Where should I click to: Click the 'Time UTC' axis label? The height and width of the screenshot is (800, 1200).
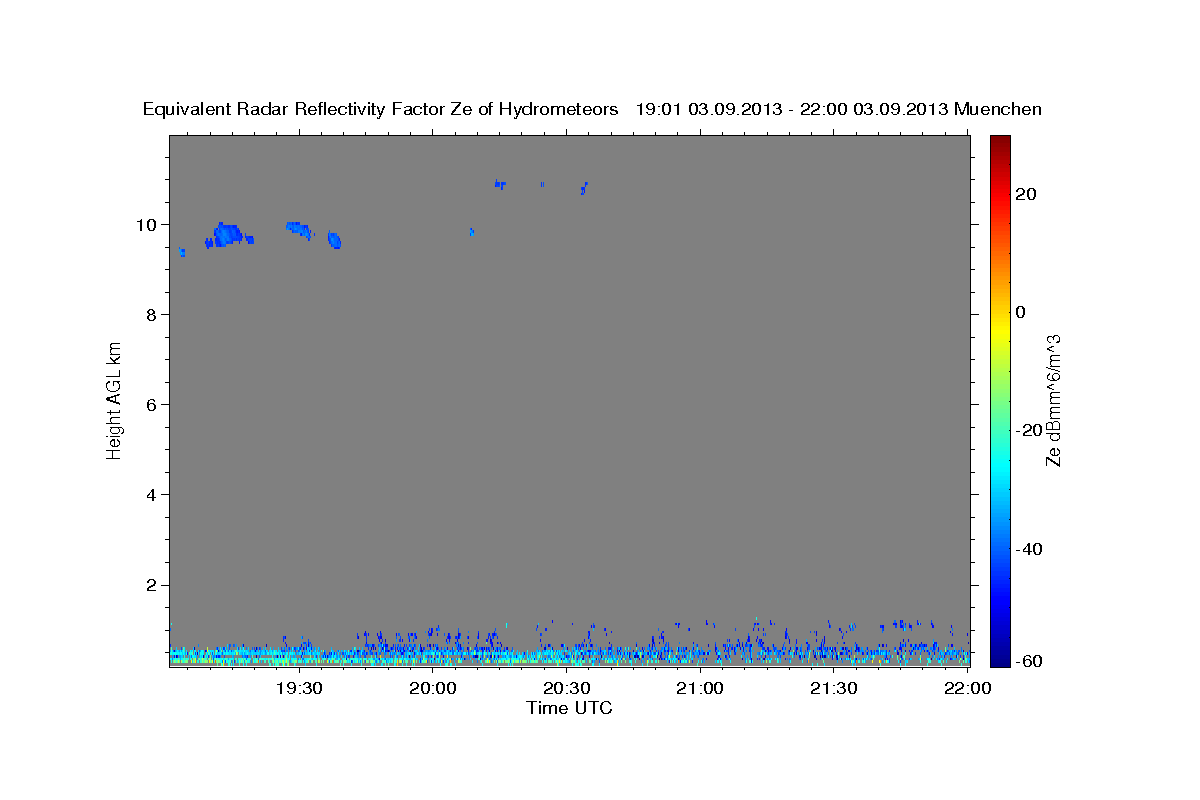(x=569, y=708)
